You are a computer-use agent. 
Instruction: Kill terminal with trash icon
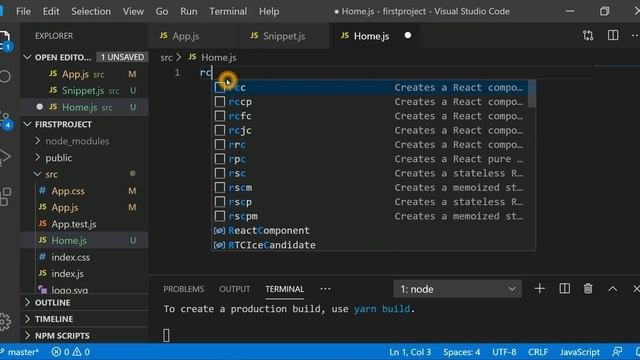pos(588,289)
